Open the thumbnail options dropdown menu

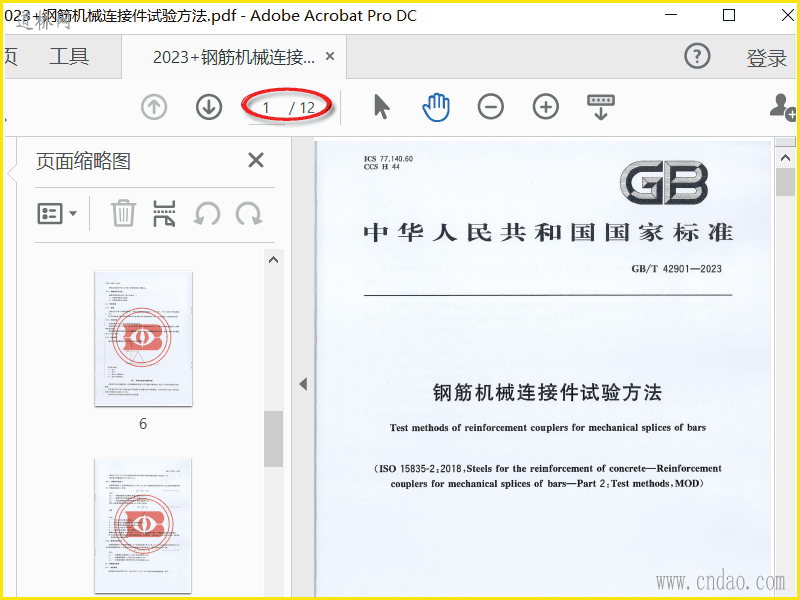(57, 214)
